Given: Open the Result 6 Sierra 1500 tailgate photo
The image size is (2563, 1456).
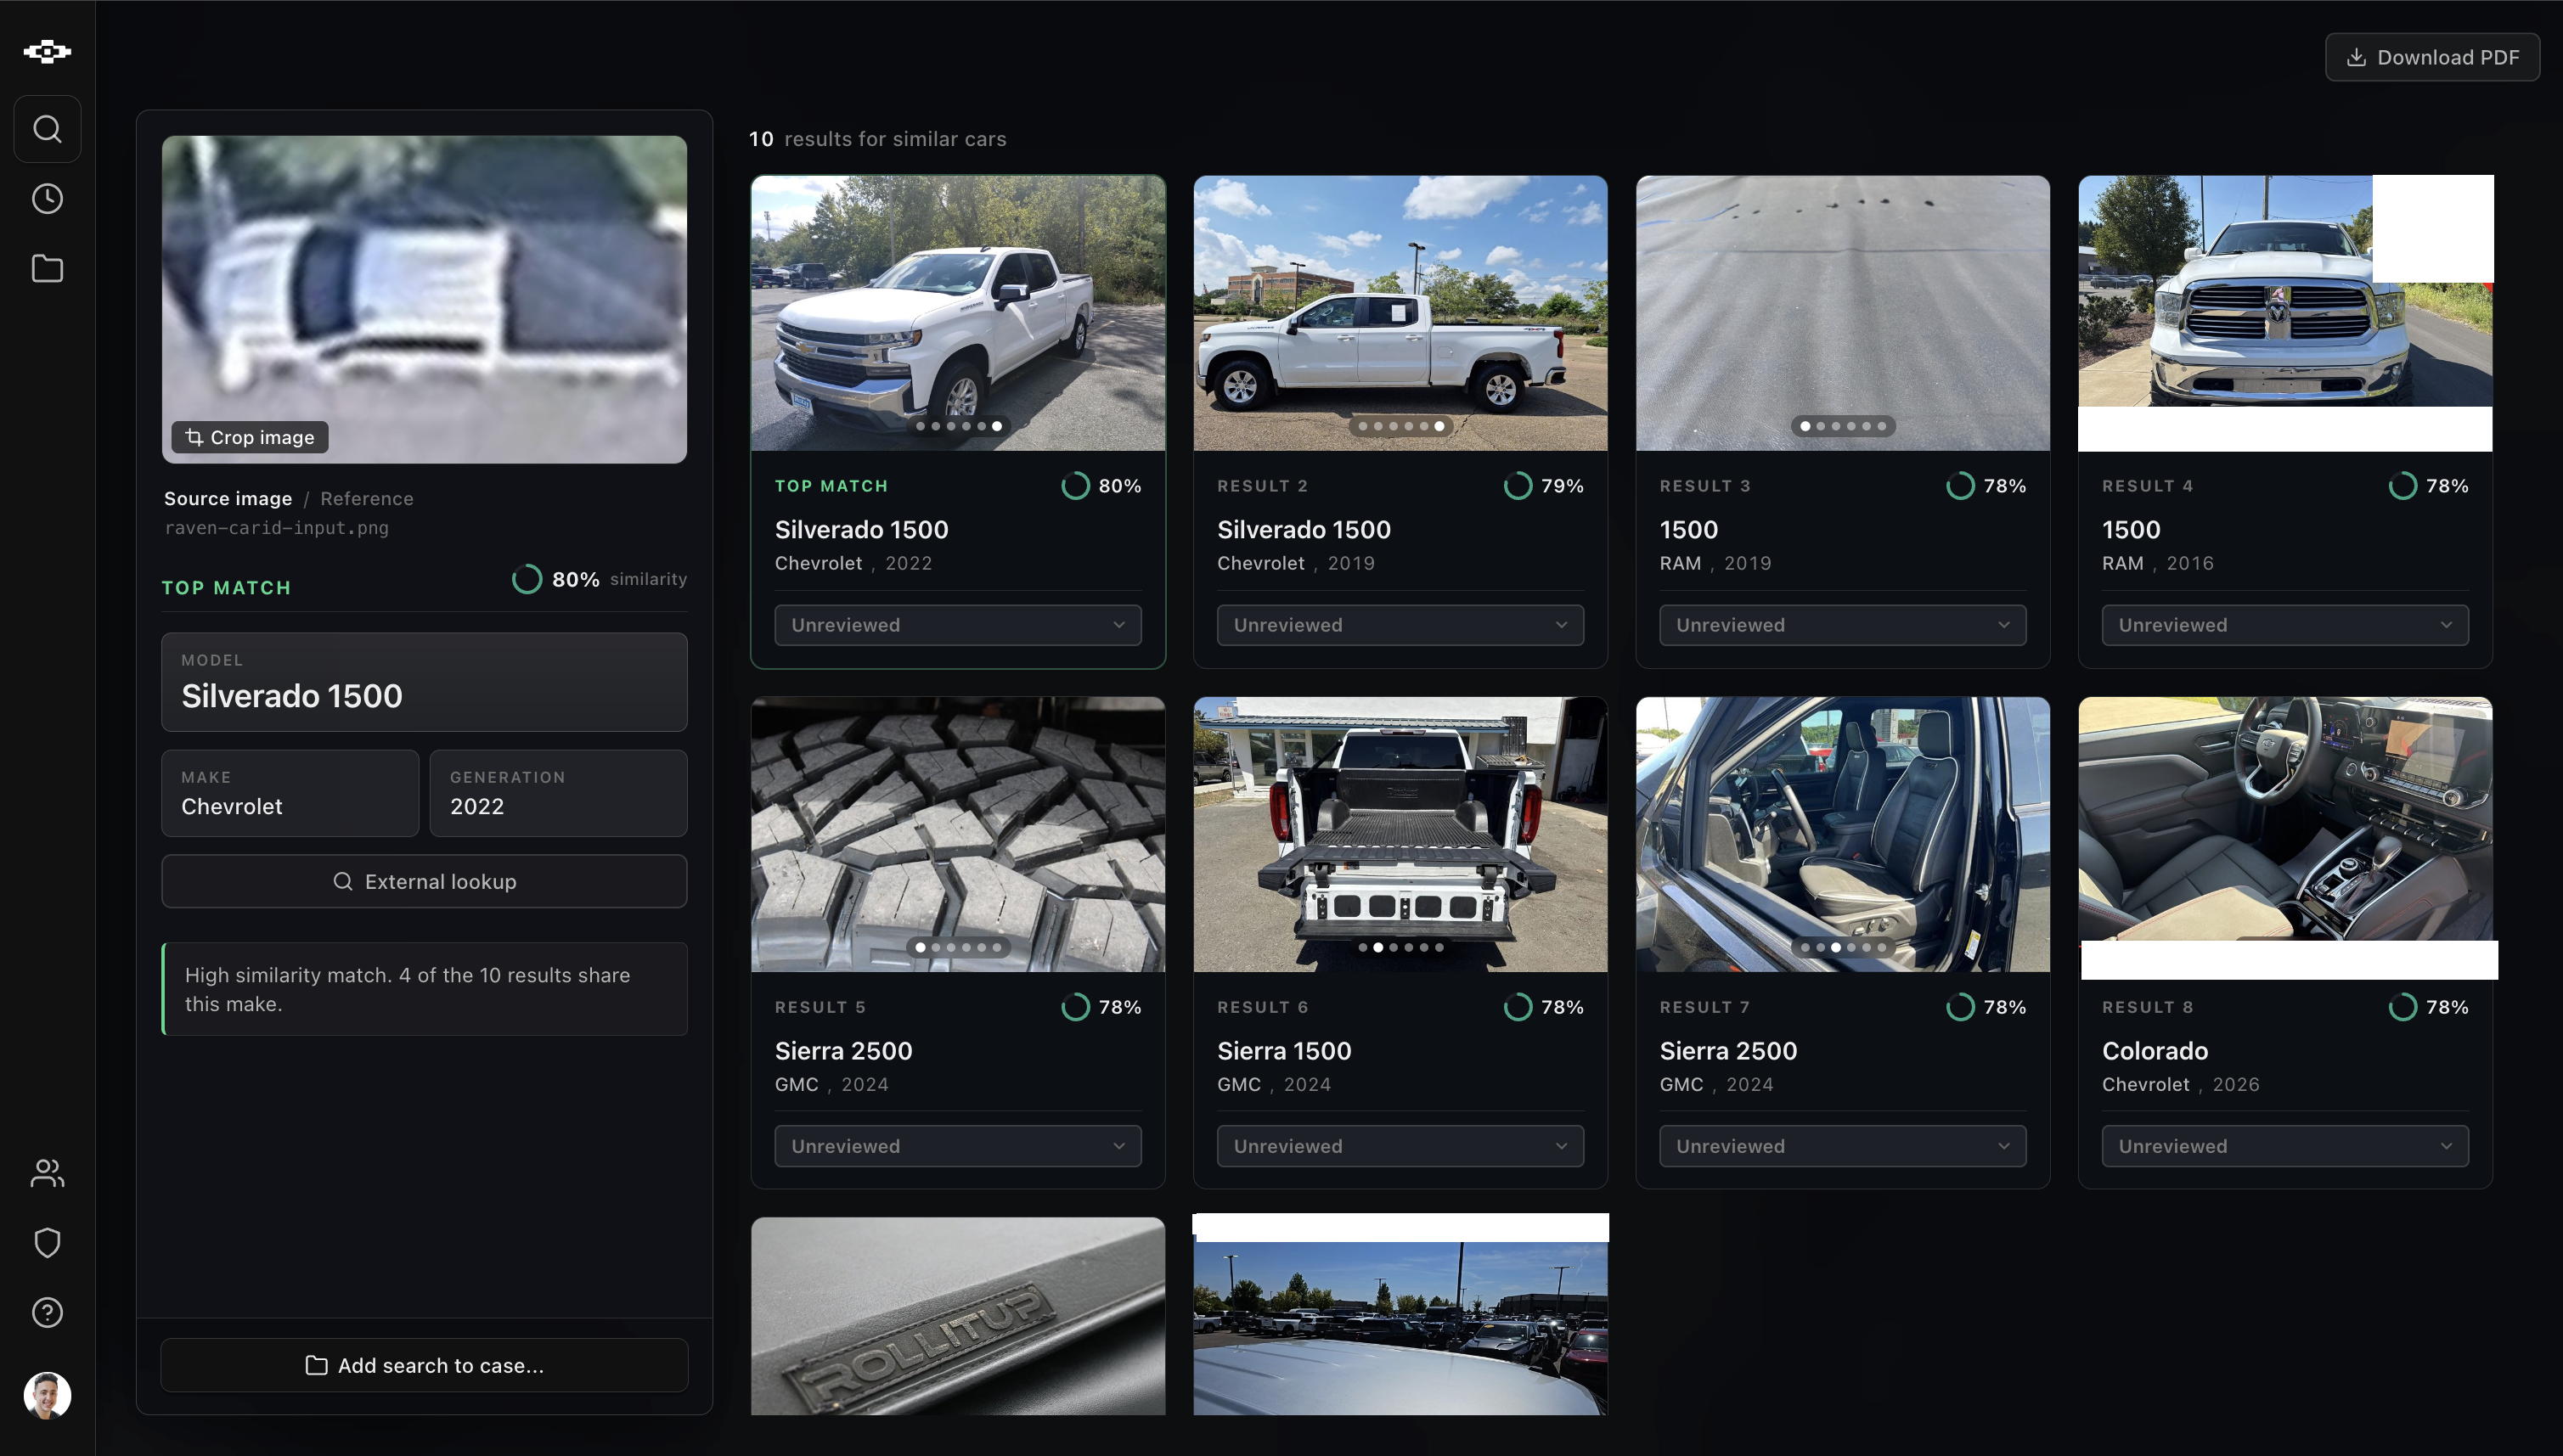Looking at the screenshot, I should 1400,834.
